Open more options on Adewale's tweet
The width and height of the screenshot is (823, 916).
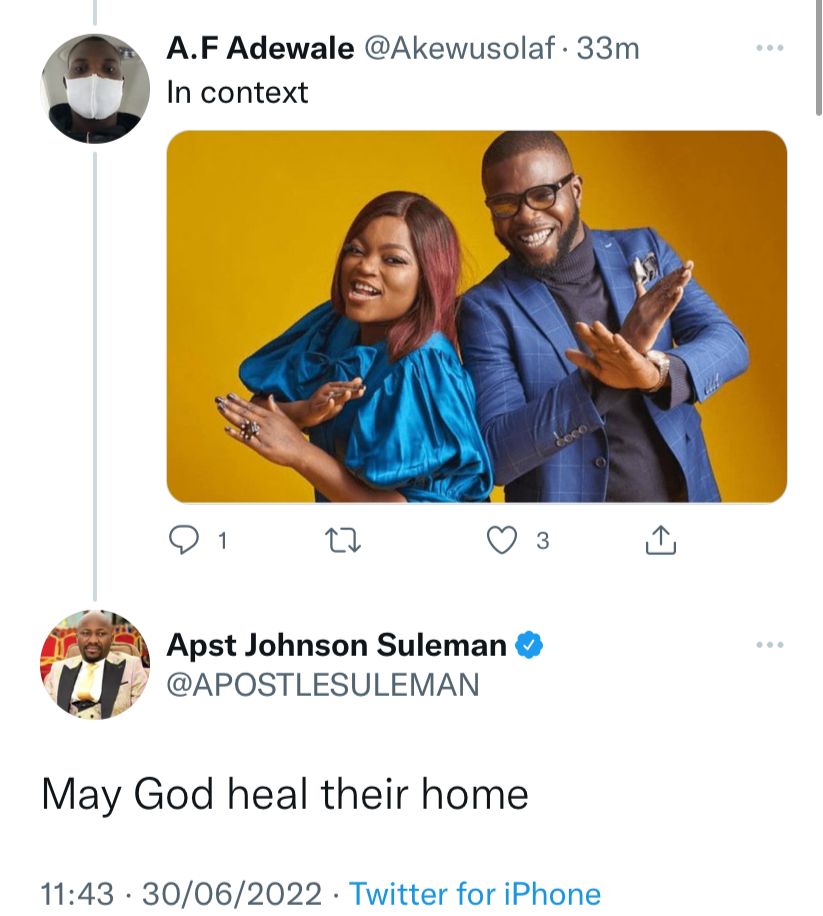click(770, 48)
